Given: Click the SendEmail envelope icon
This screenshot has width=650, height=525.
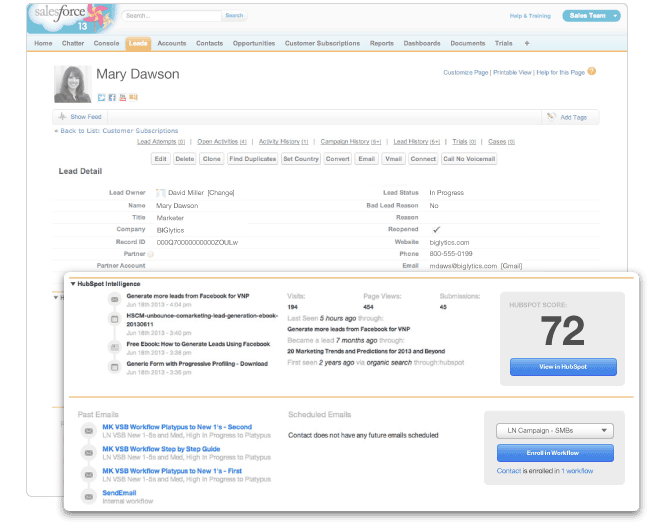Looking at the screenshot, I should [89, 496].
